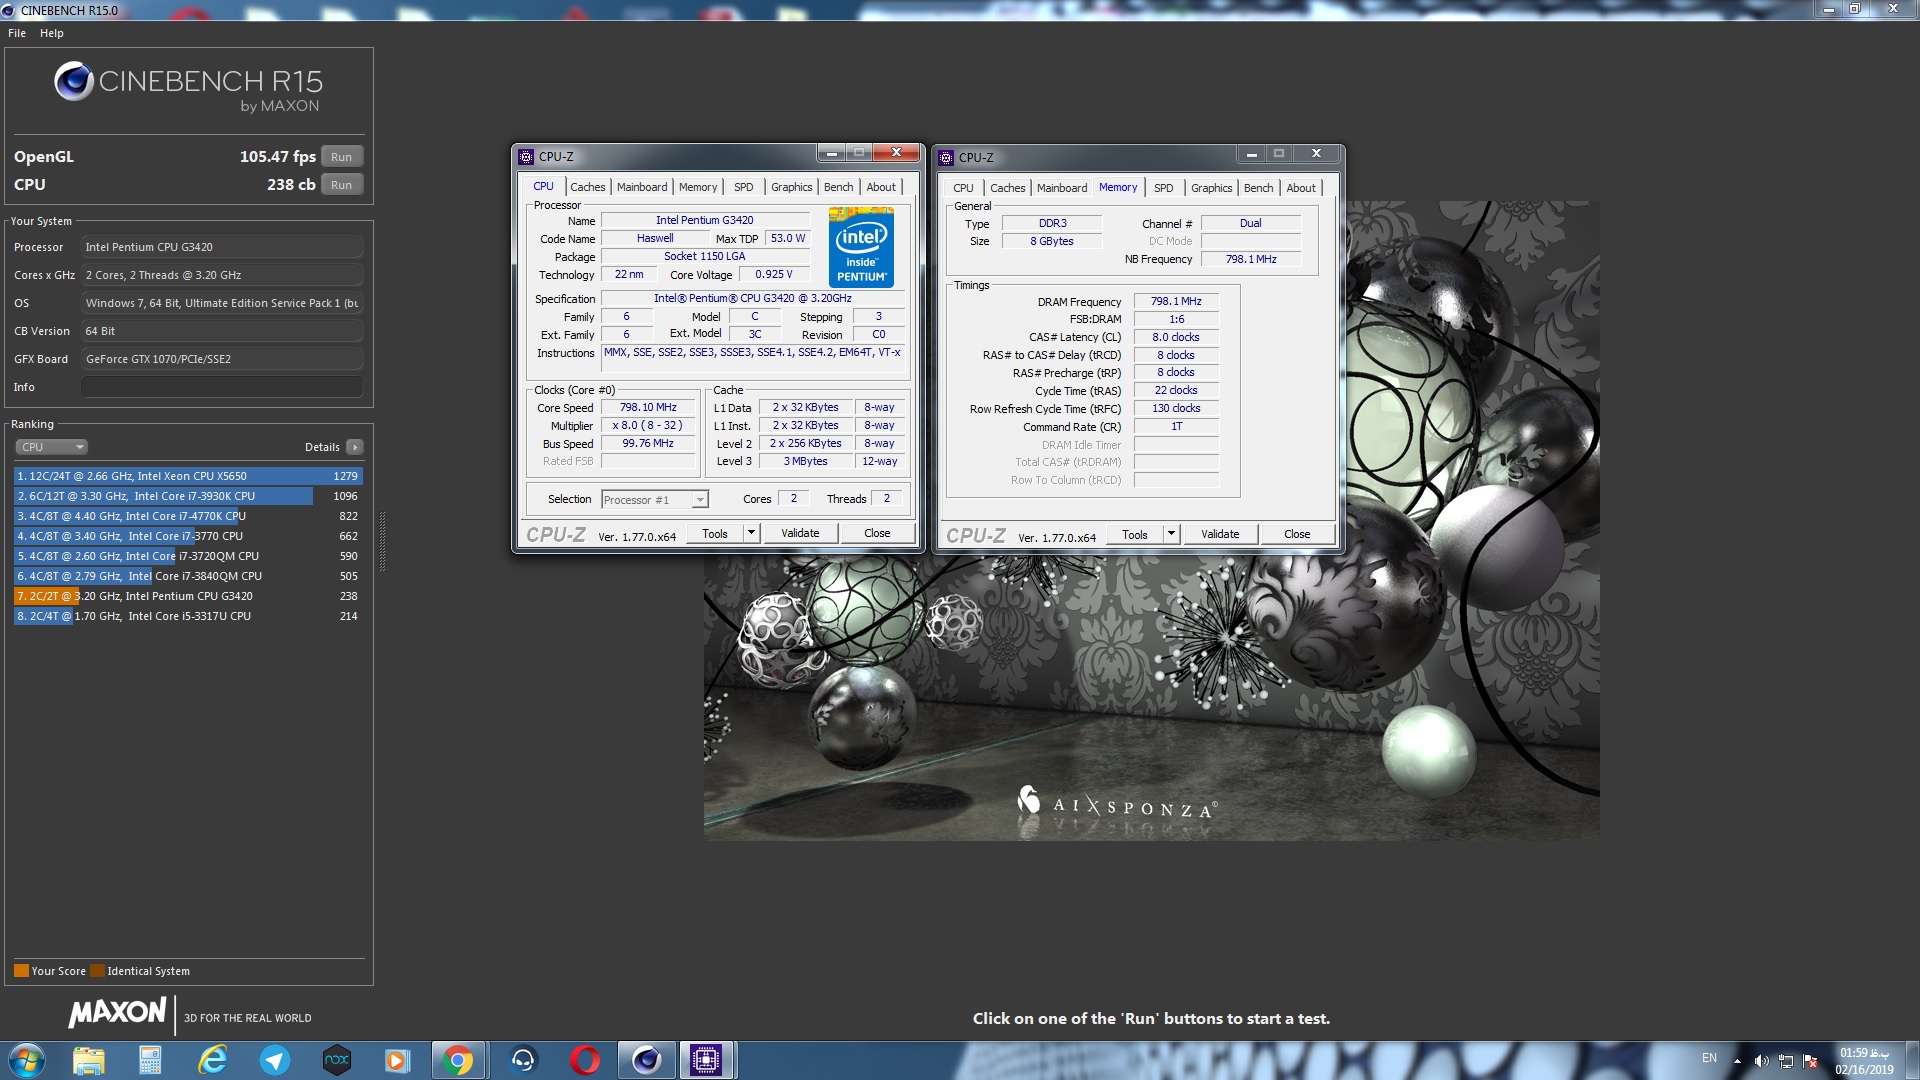Click Close button in left CPU-Z window
1920x1080 pixels.
(x=877, y=534)
